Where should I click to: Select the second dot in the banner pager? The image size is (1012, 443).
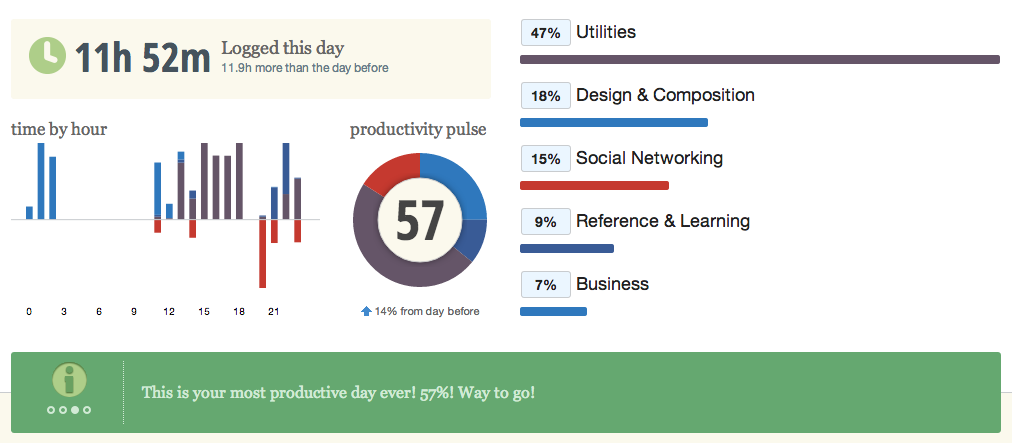(63, 410)
